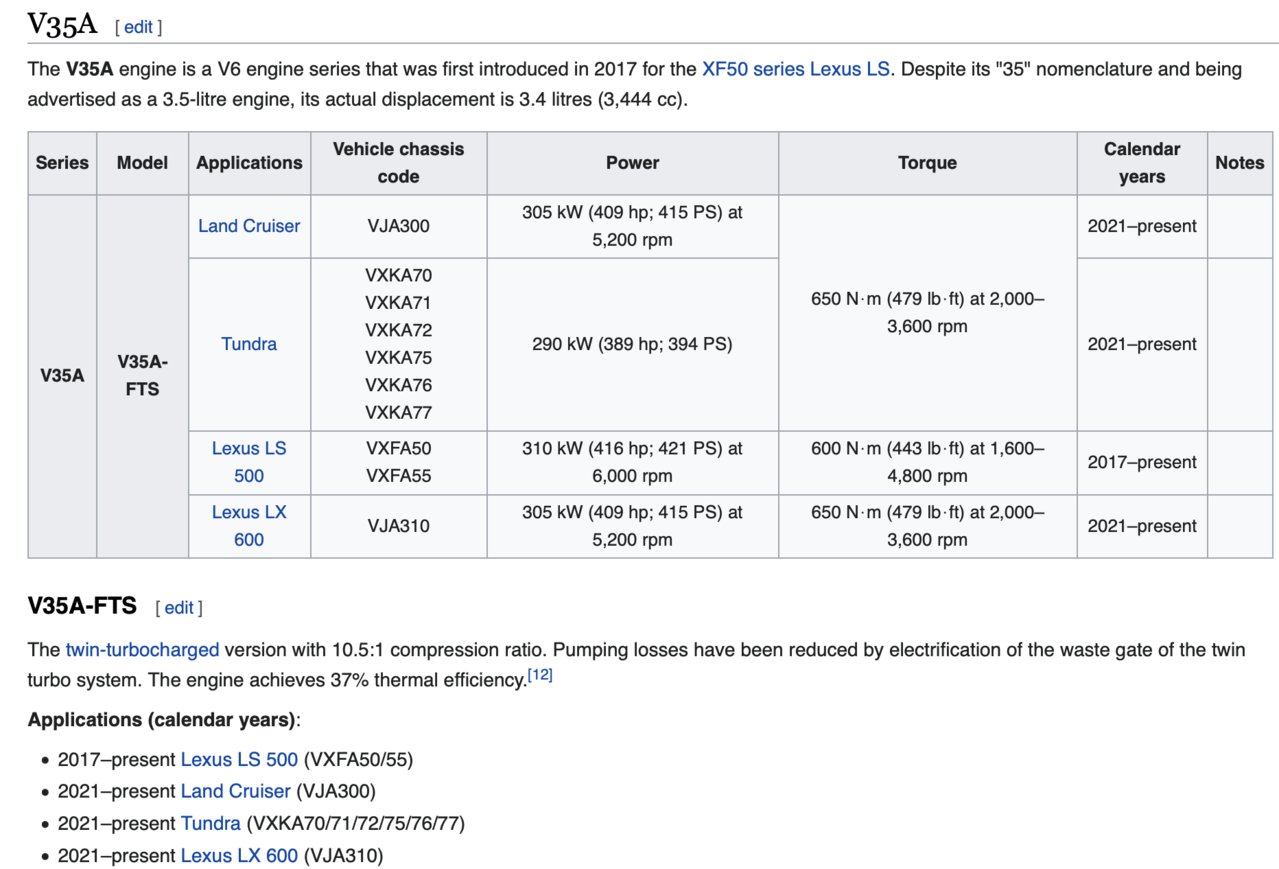Image resolution: width=1279 pixels, height=869 pixels.
Task: Click the Model column header
Action: coord(142,163)
